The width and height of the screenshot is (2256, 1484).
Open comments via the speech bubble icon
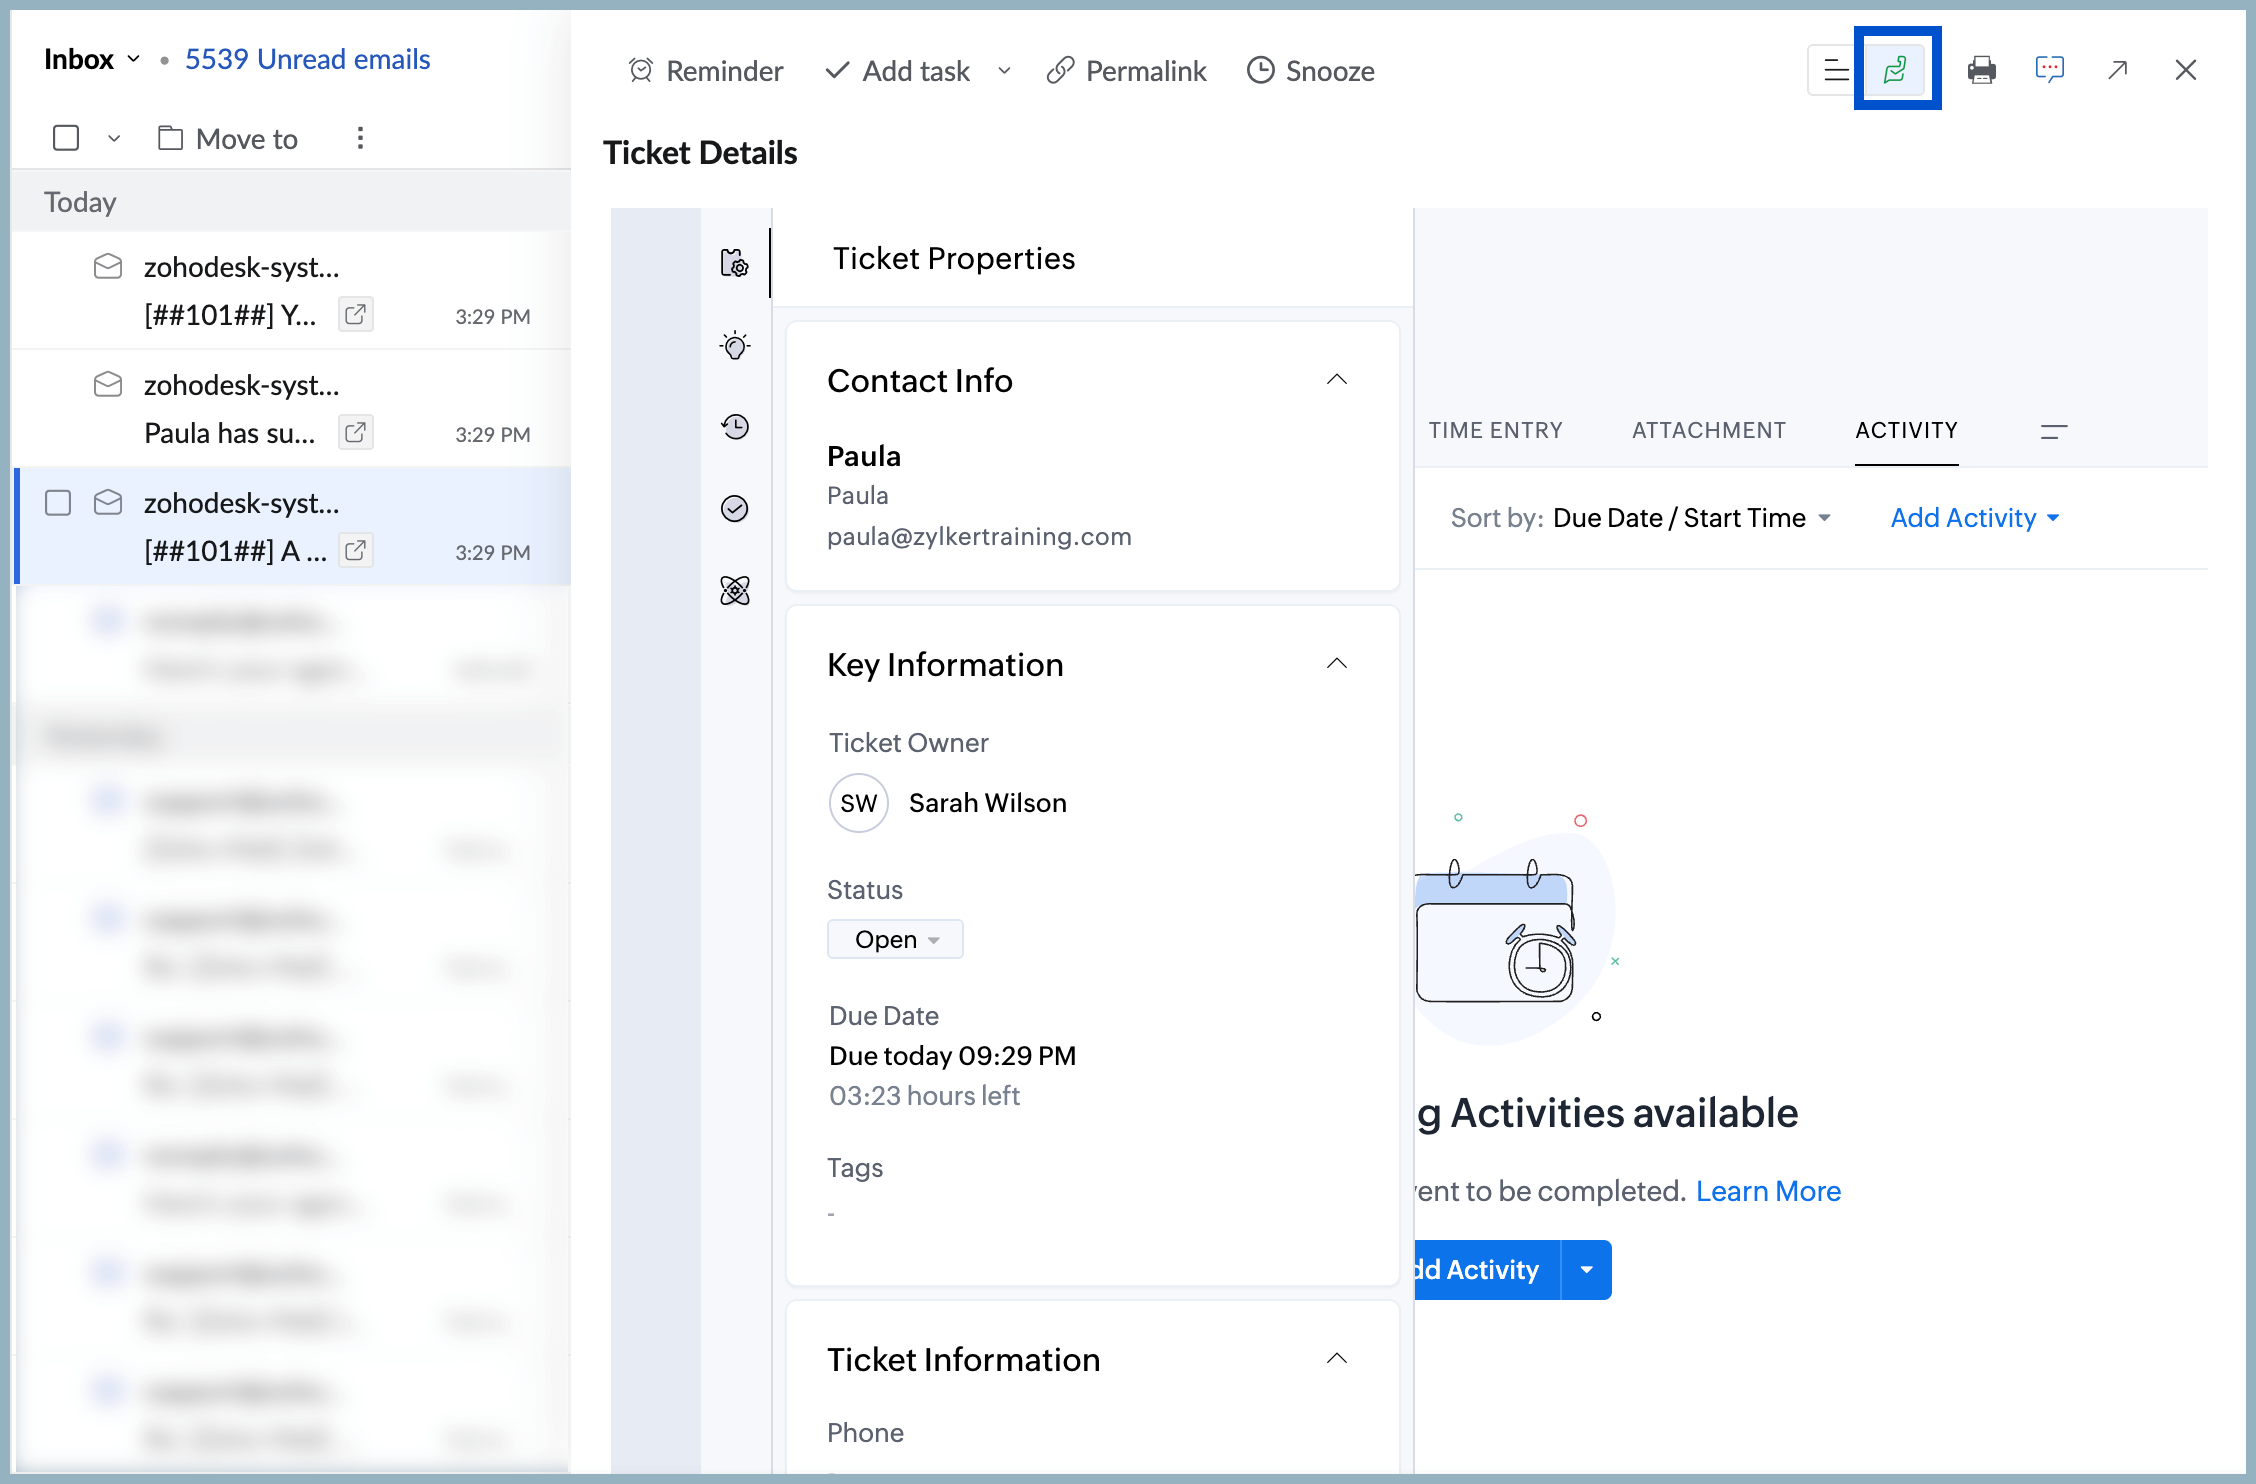(2050, 69)
